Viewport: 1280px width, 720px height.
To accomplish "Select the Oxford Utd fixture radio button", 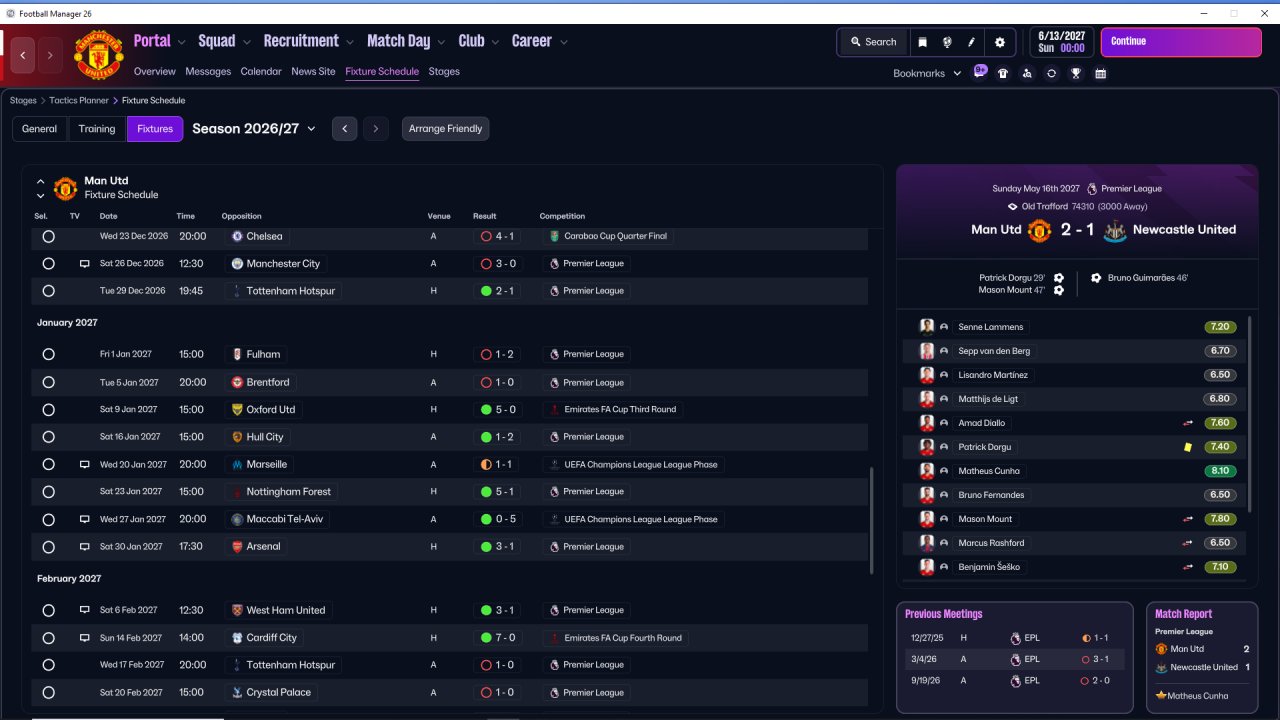I will coord(48,410).
